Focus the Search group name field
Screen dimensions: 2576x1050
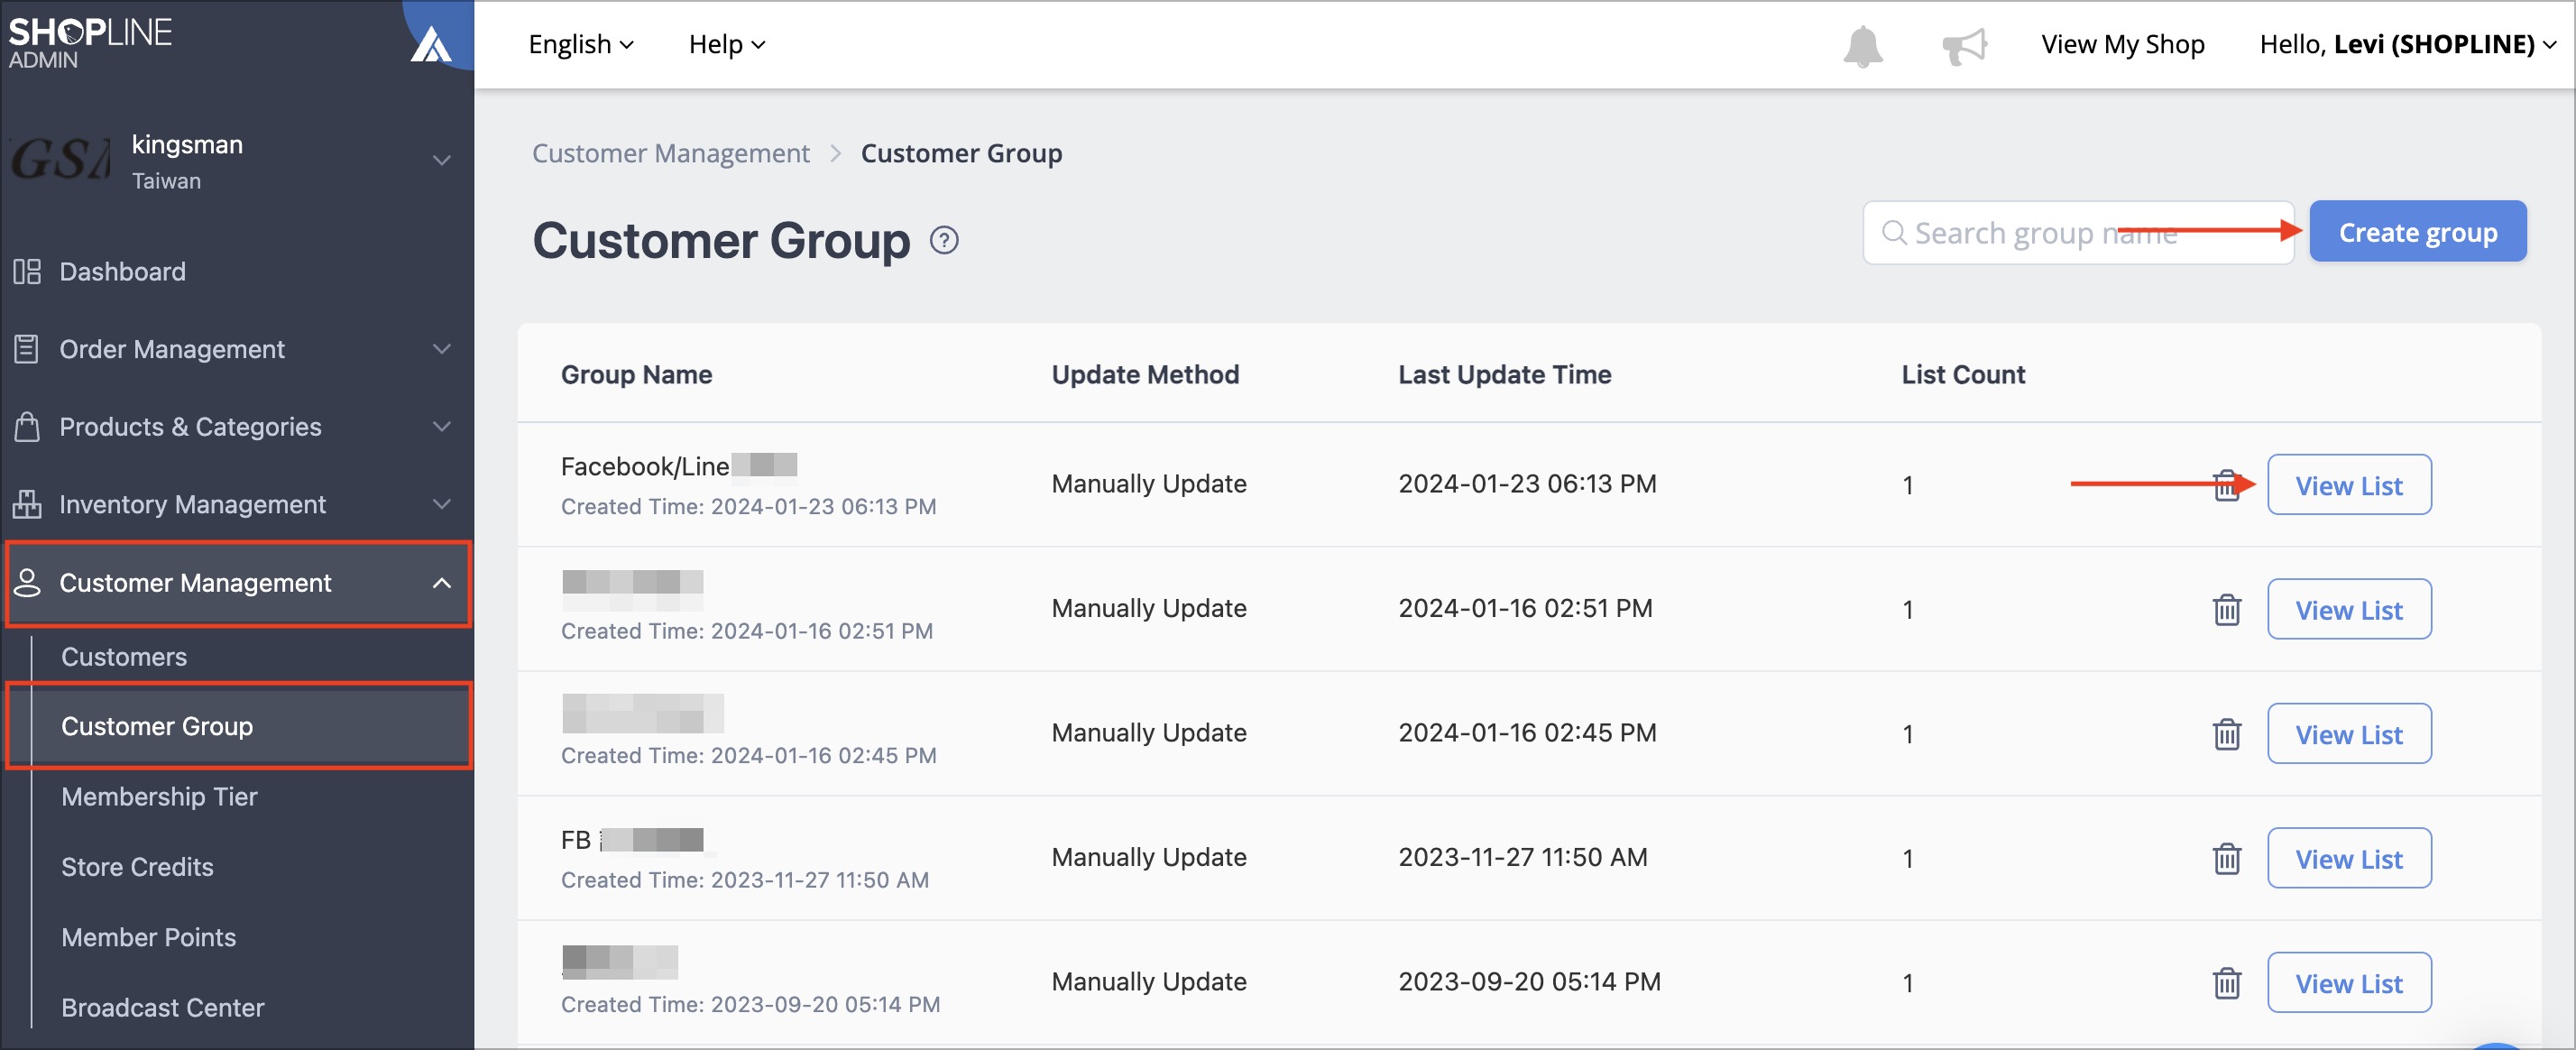point(2078,233)
